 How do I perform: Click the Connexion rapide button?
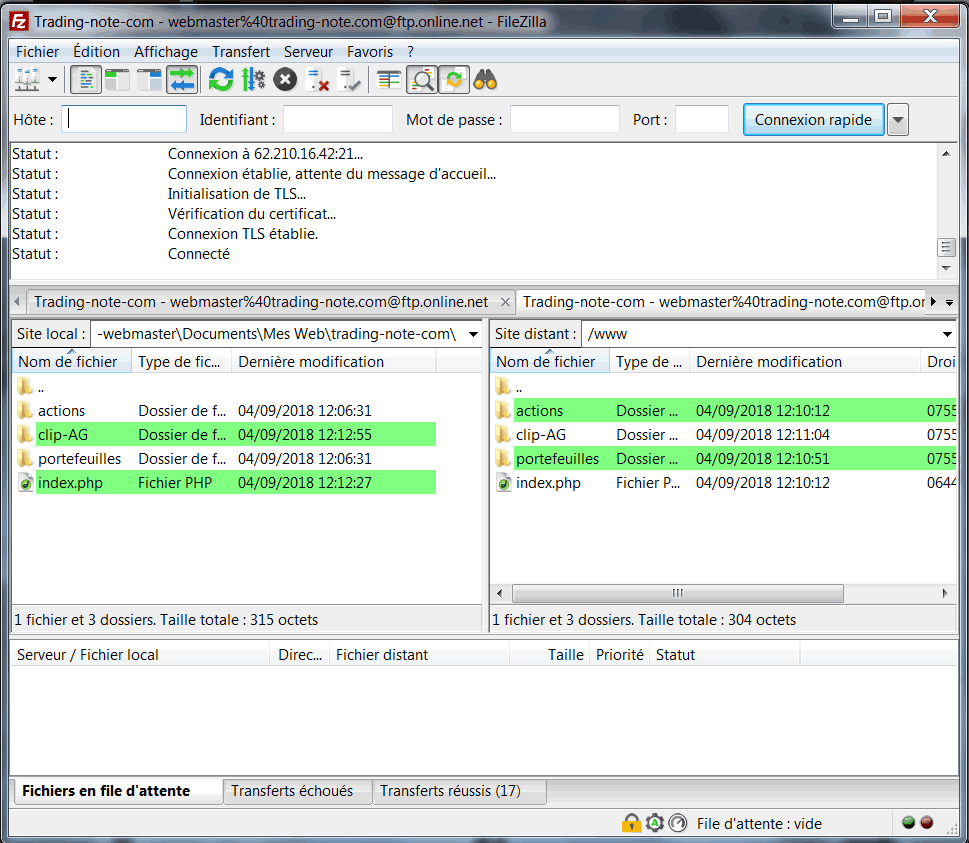tap(813, 120)
